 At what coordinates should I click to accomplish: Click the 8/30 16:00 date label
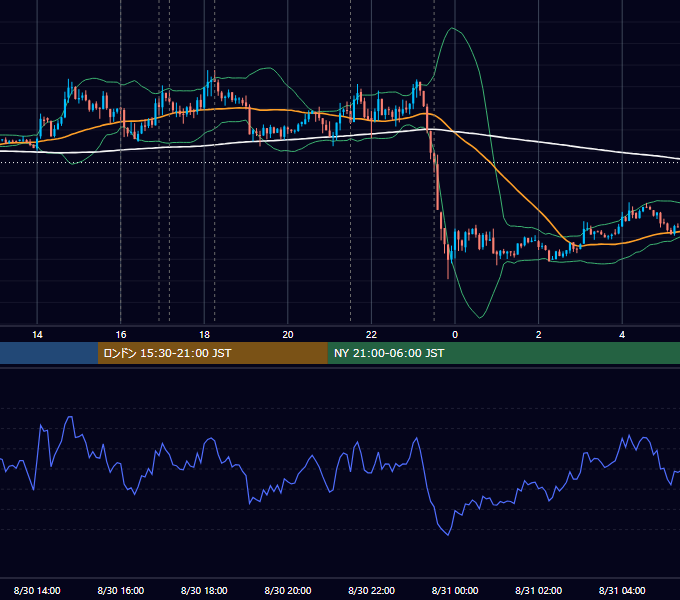pos(121,590)
